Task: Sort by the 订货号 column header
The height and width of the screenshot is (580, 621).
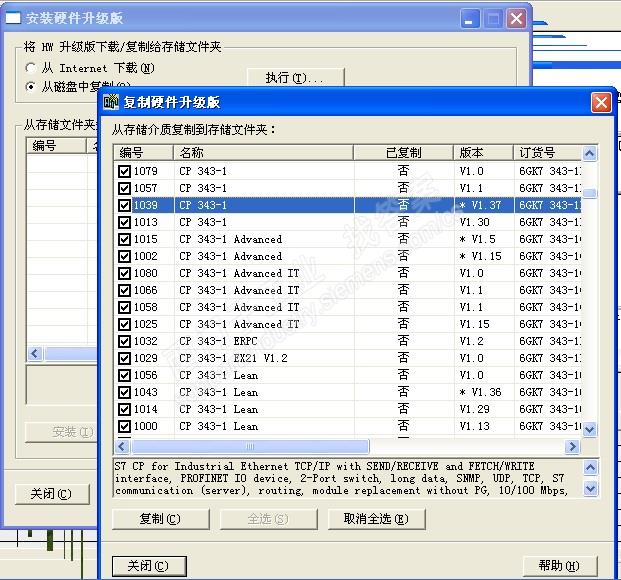Action: click(547, 153)
